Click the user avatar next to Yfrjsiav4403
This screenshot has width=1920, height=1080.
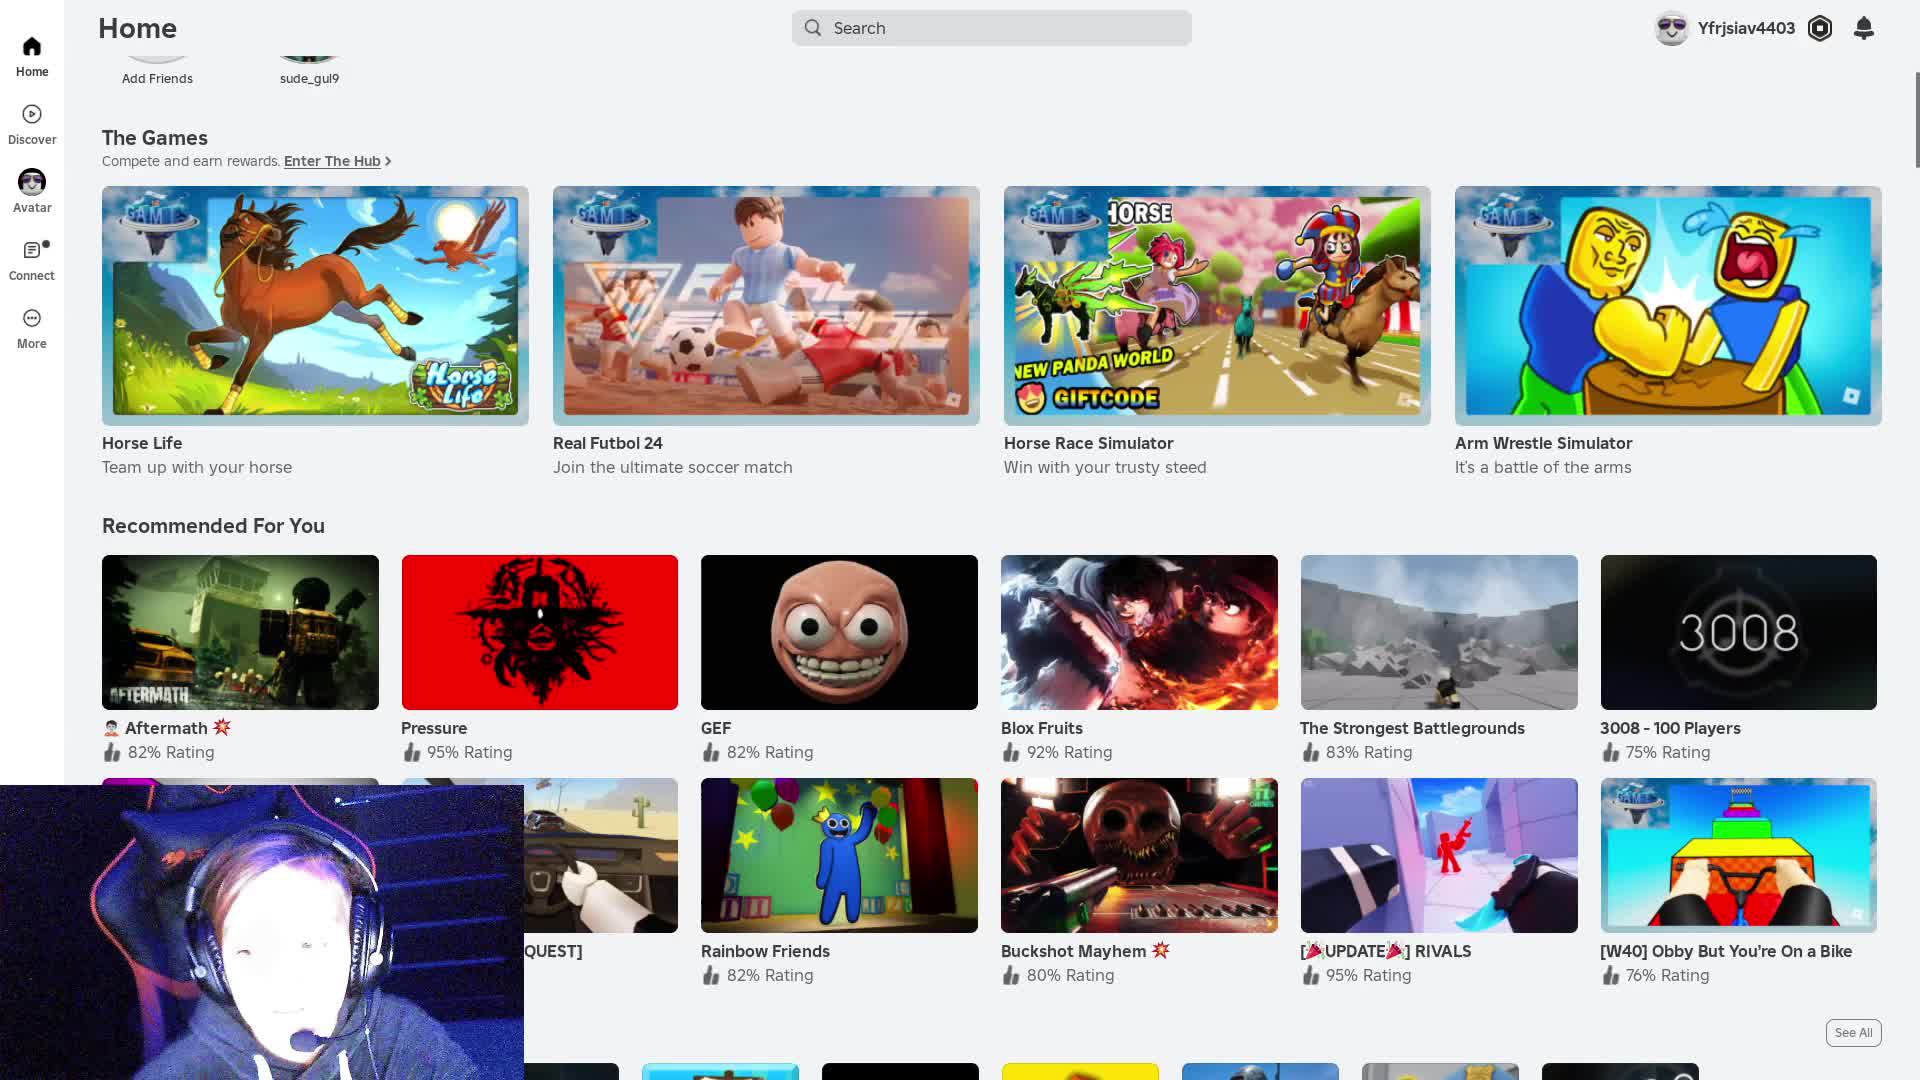[1671, 28]
